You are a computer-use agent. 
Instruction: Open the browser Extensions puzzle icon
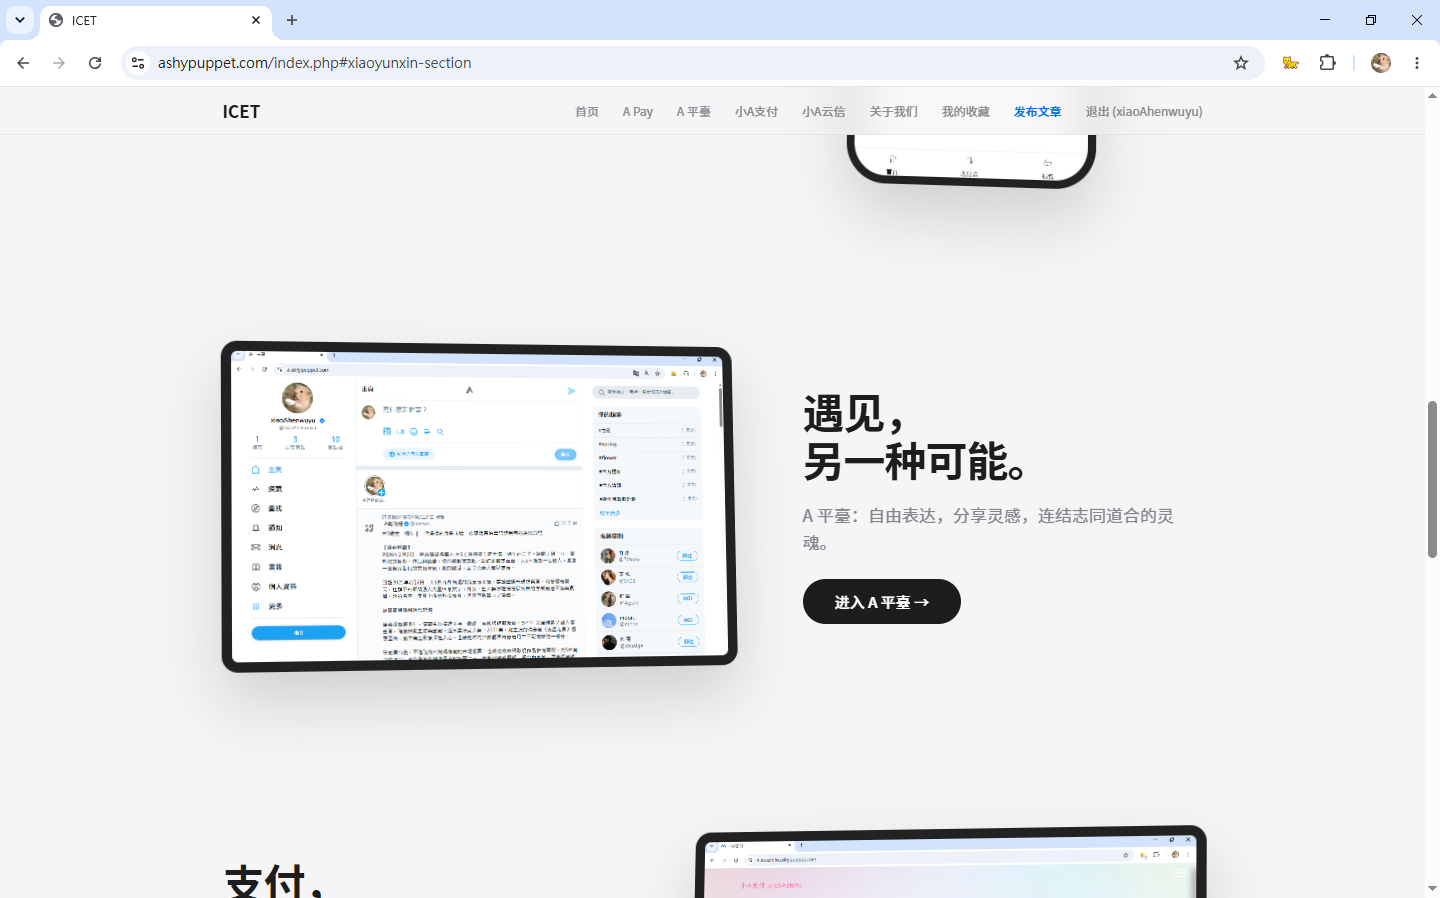1328,63
